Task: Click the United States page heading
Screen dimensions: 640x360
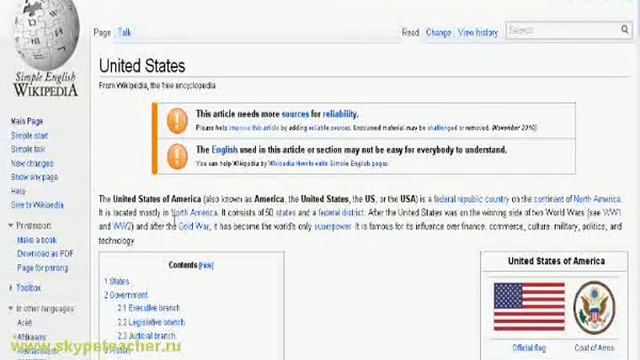Action: click(142, 66)
